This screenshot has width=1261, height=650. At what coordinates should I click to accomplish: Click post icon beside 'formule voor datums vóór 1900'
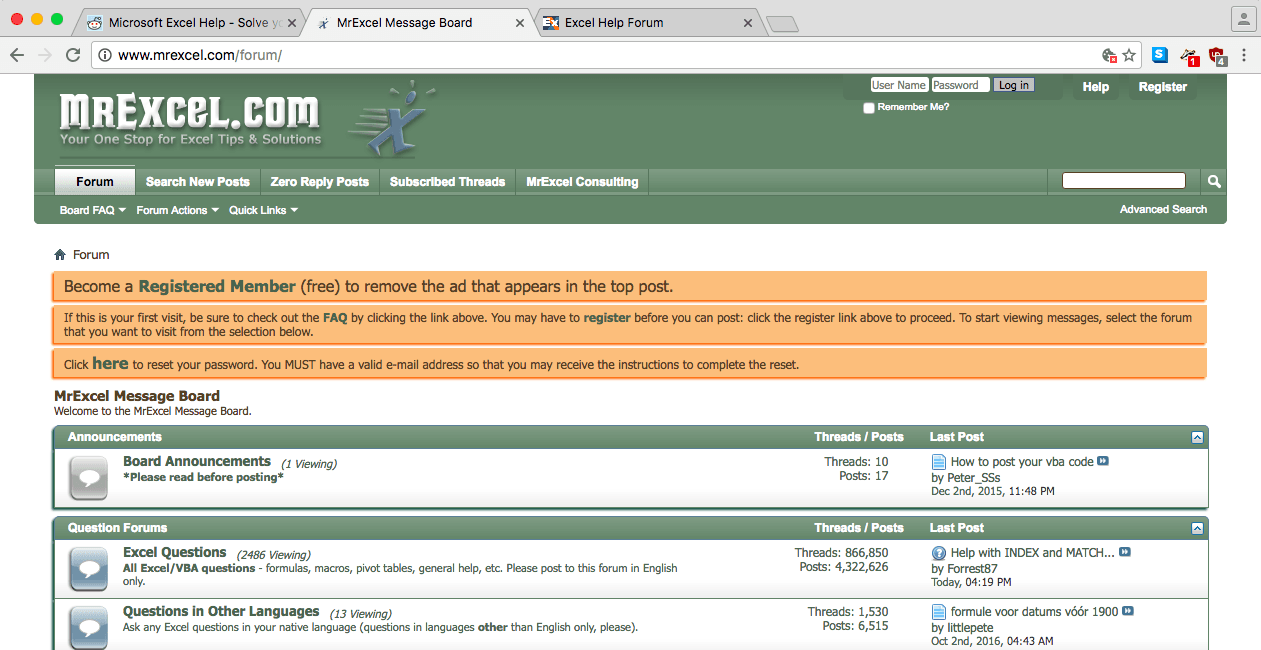(x=939, y=612)
